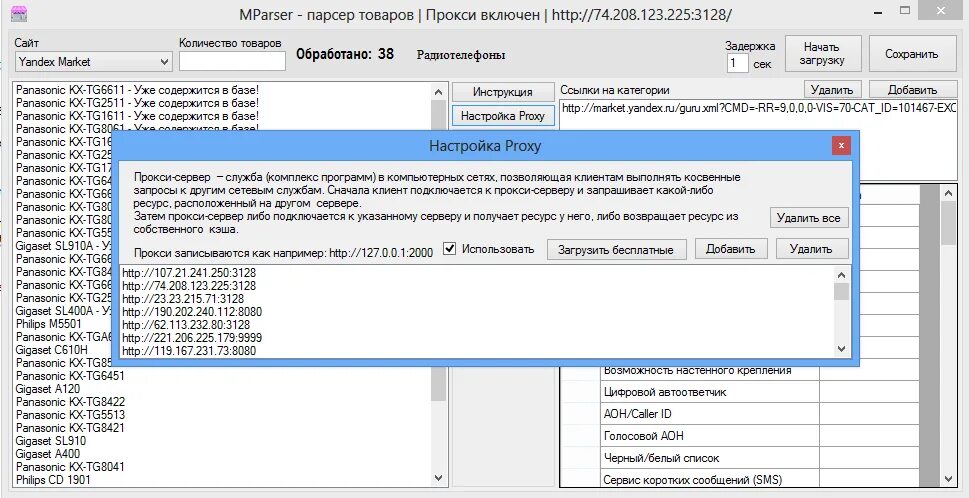This screenshot has height=498, width=970.
Task: Click Удалить button in proxy dialog
Action: click(x=812, y=249)
